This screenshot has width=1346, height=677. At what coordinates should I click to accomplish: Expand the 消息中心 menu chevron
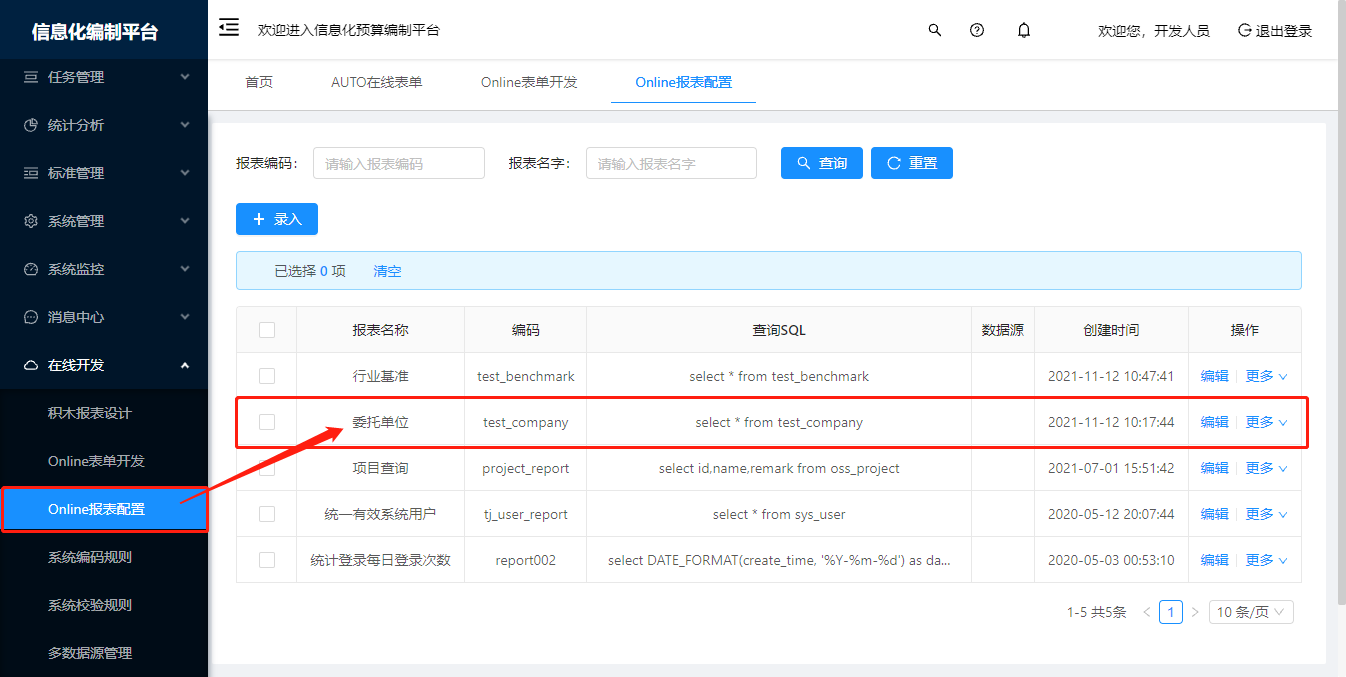tap(185, 317)
